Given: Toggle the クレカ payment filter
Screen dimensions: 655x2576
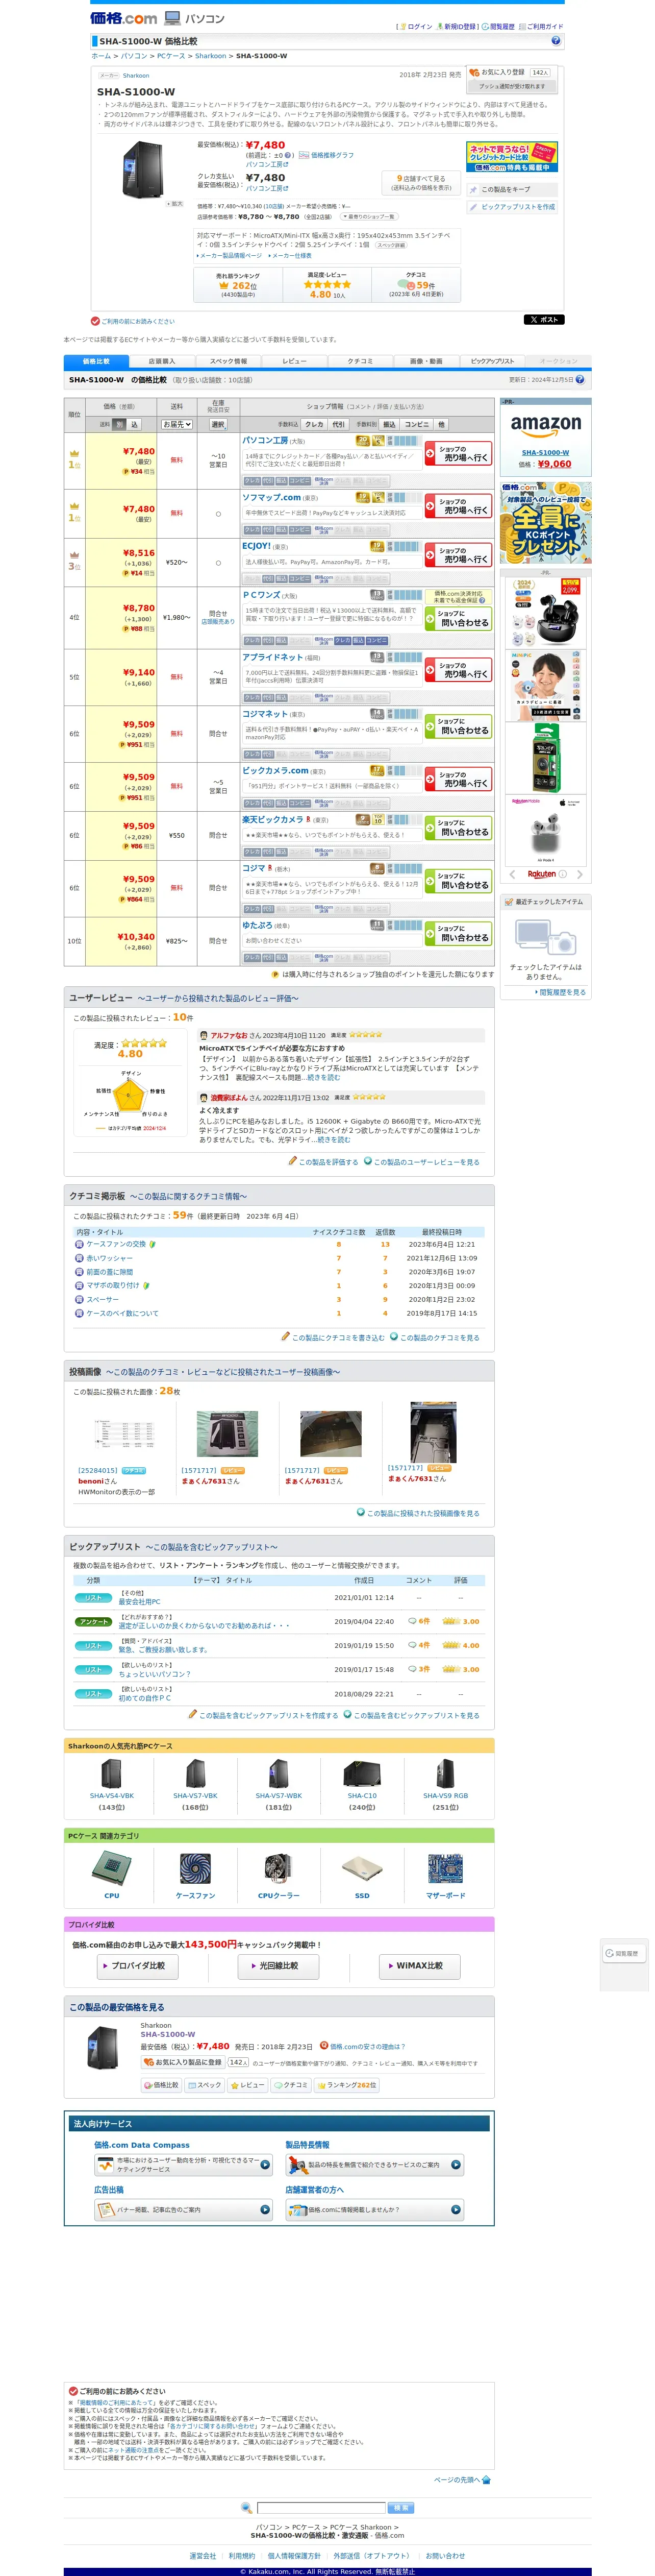Looking at the screenshot, I should point(314,424).
